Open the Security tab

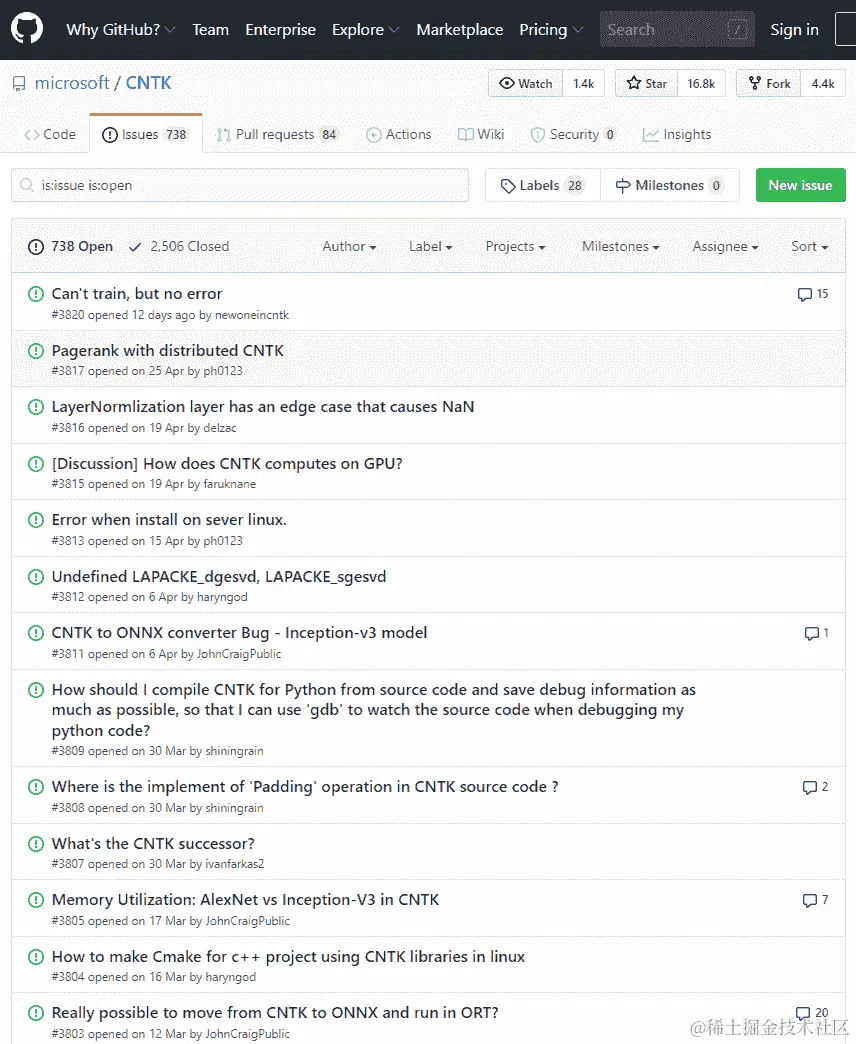click(572, 134)
